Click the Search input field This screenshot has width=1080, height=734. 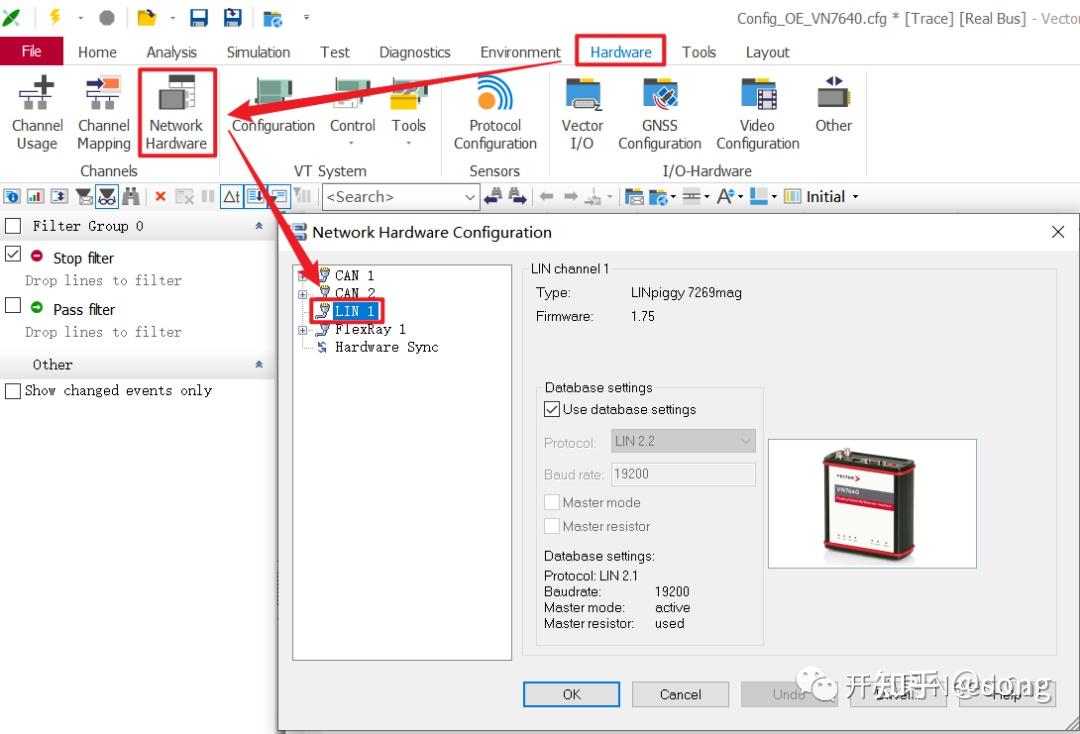393,198
